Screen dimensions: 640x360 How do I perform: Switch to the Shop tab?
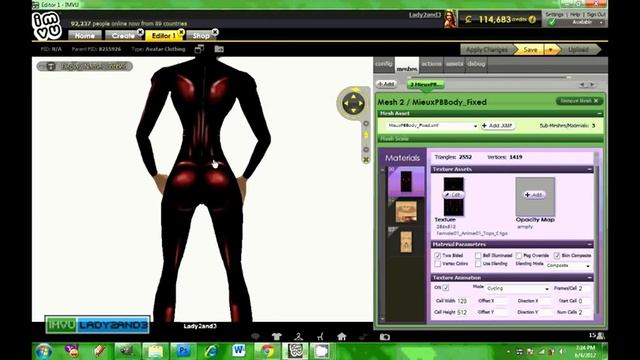click(201, 36)
